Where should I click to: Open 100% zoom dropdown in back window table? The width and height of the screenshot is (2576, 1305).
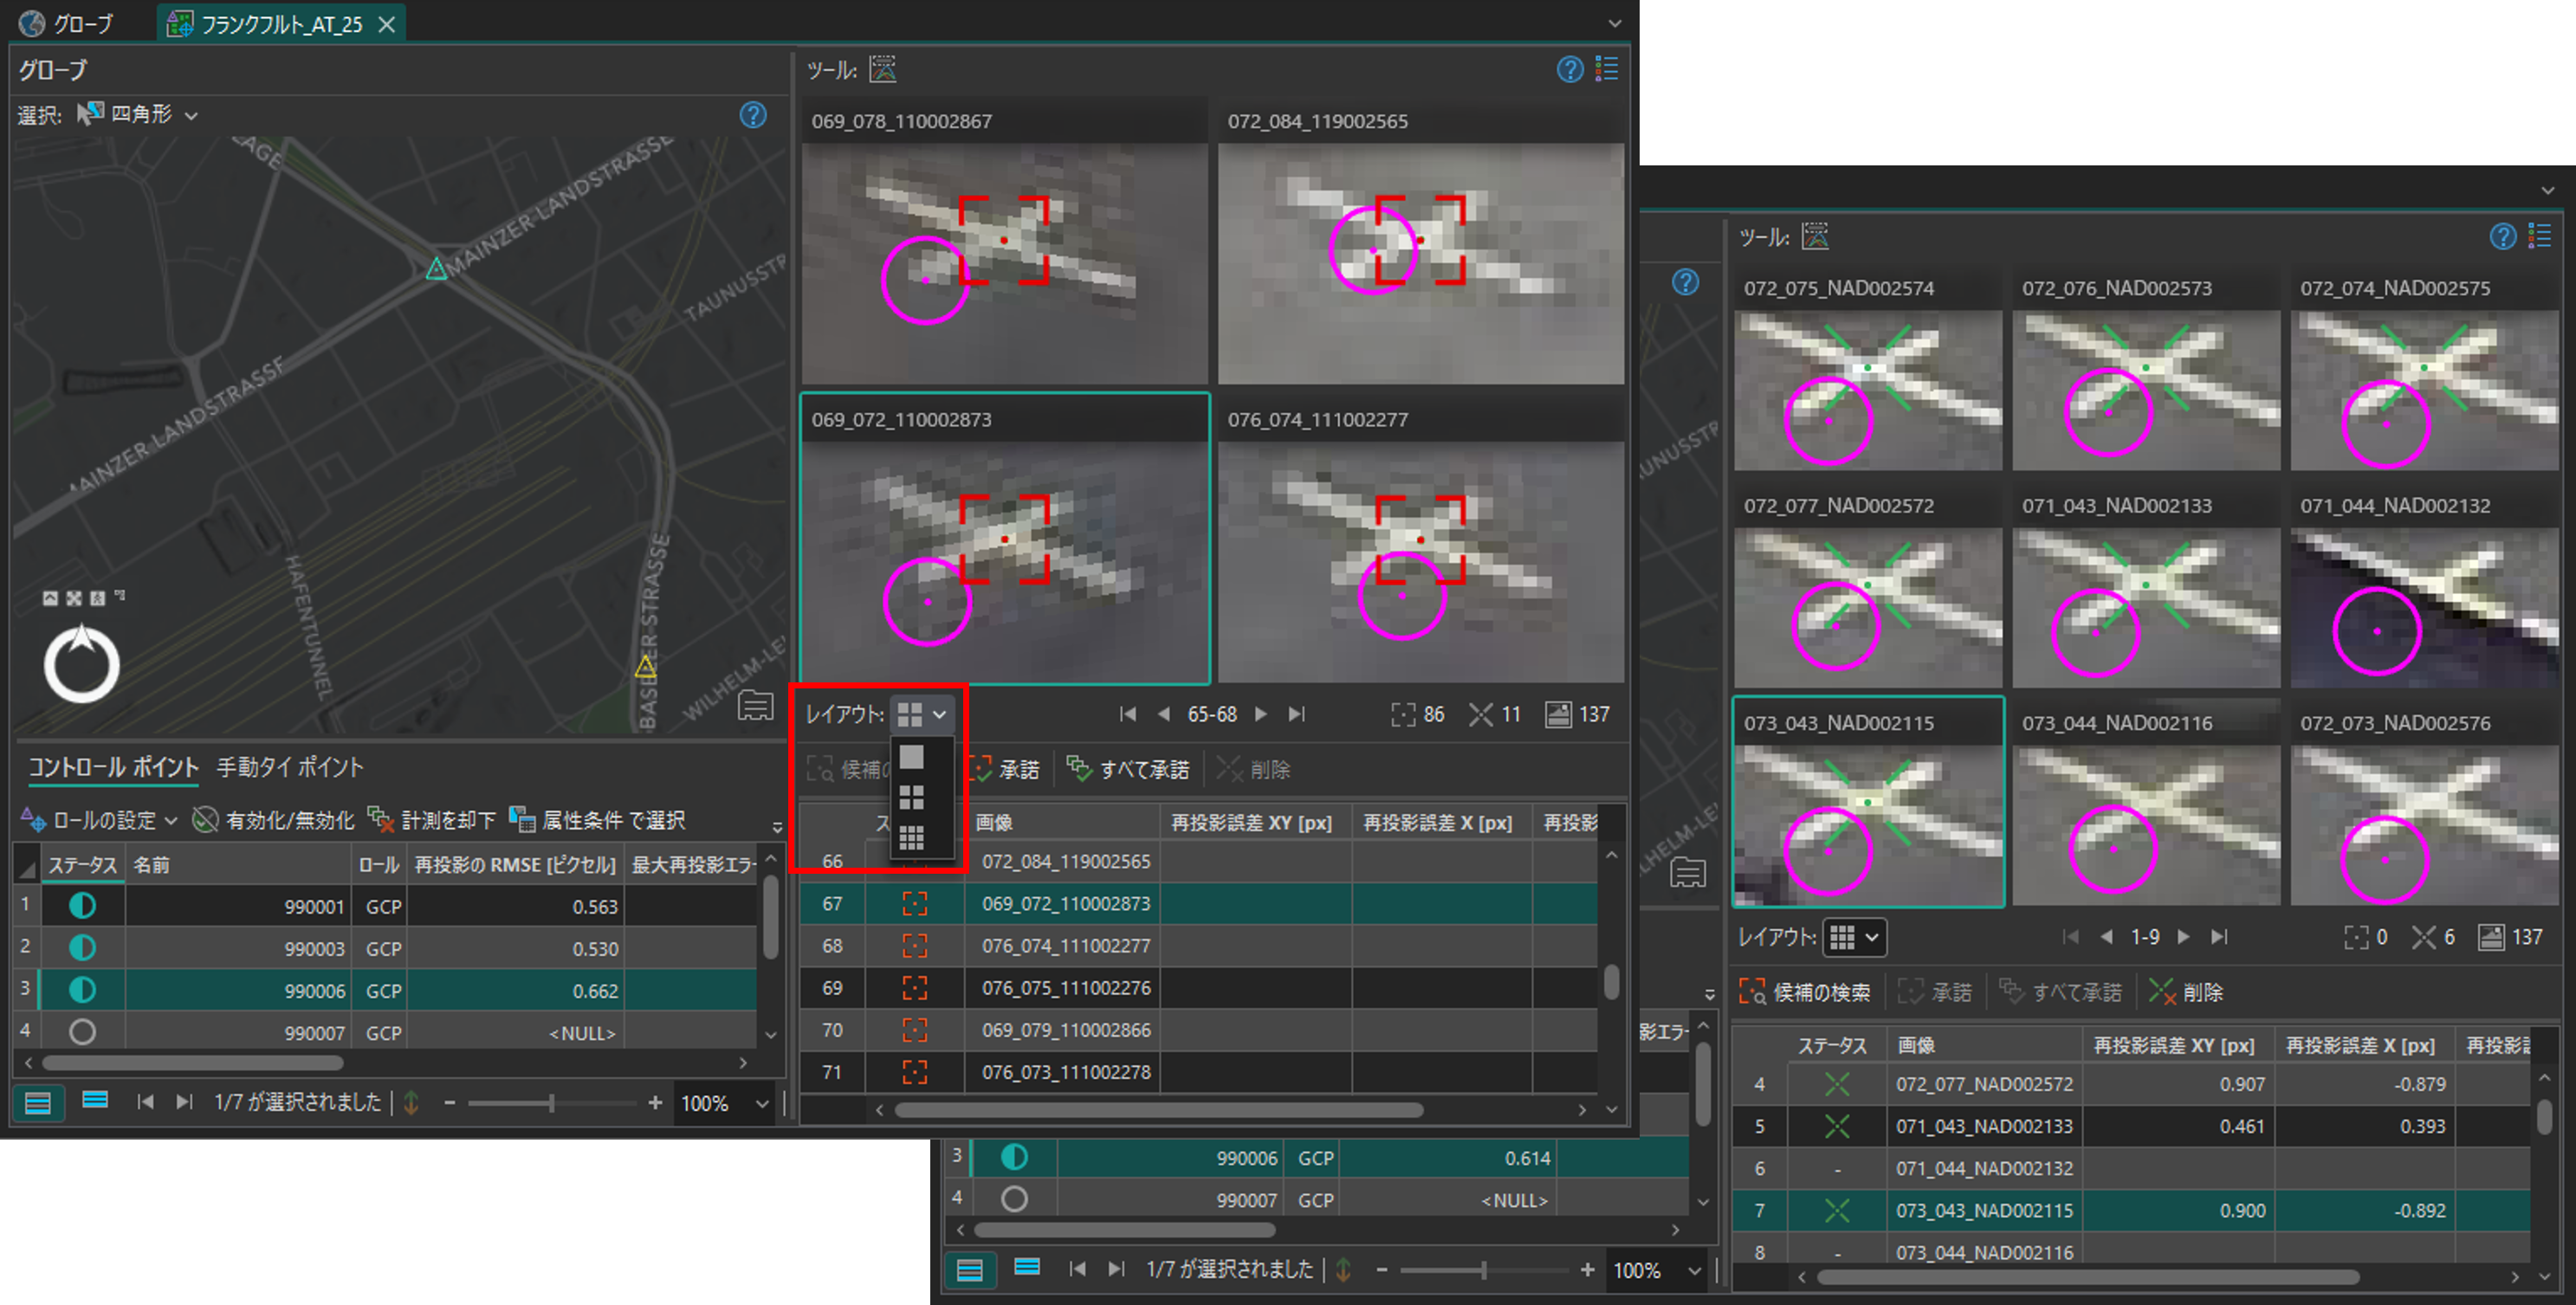1695,1270
